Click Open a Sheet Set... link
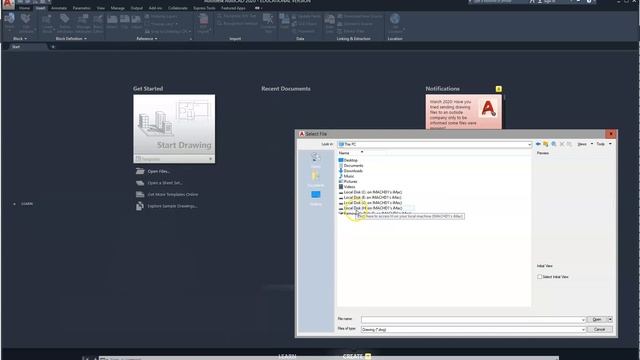Viewport: 640px width, 360px height. tap(165, 183)
